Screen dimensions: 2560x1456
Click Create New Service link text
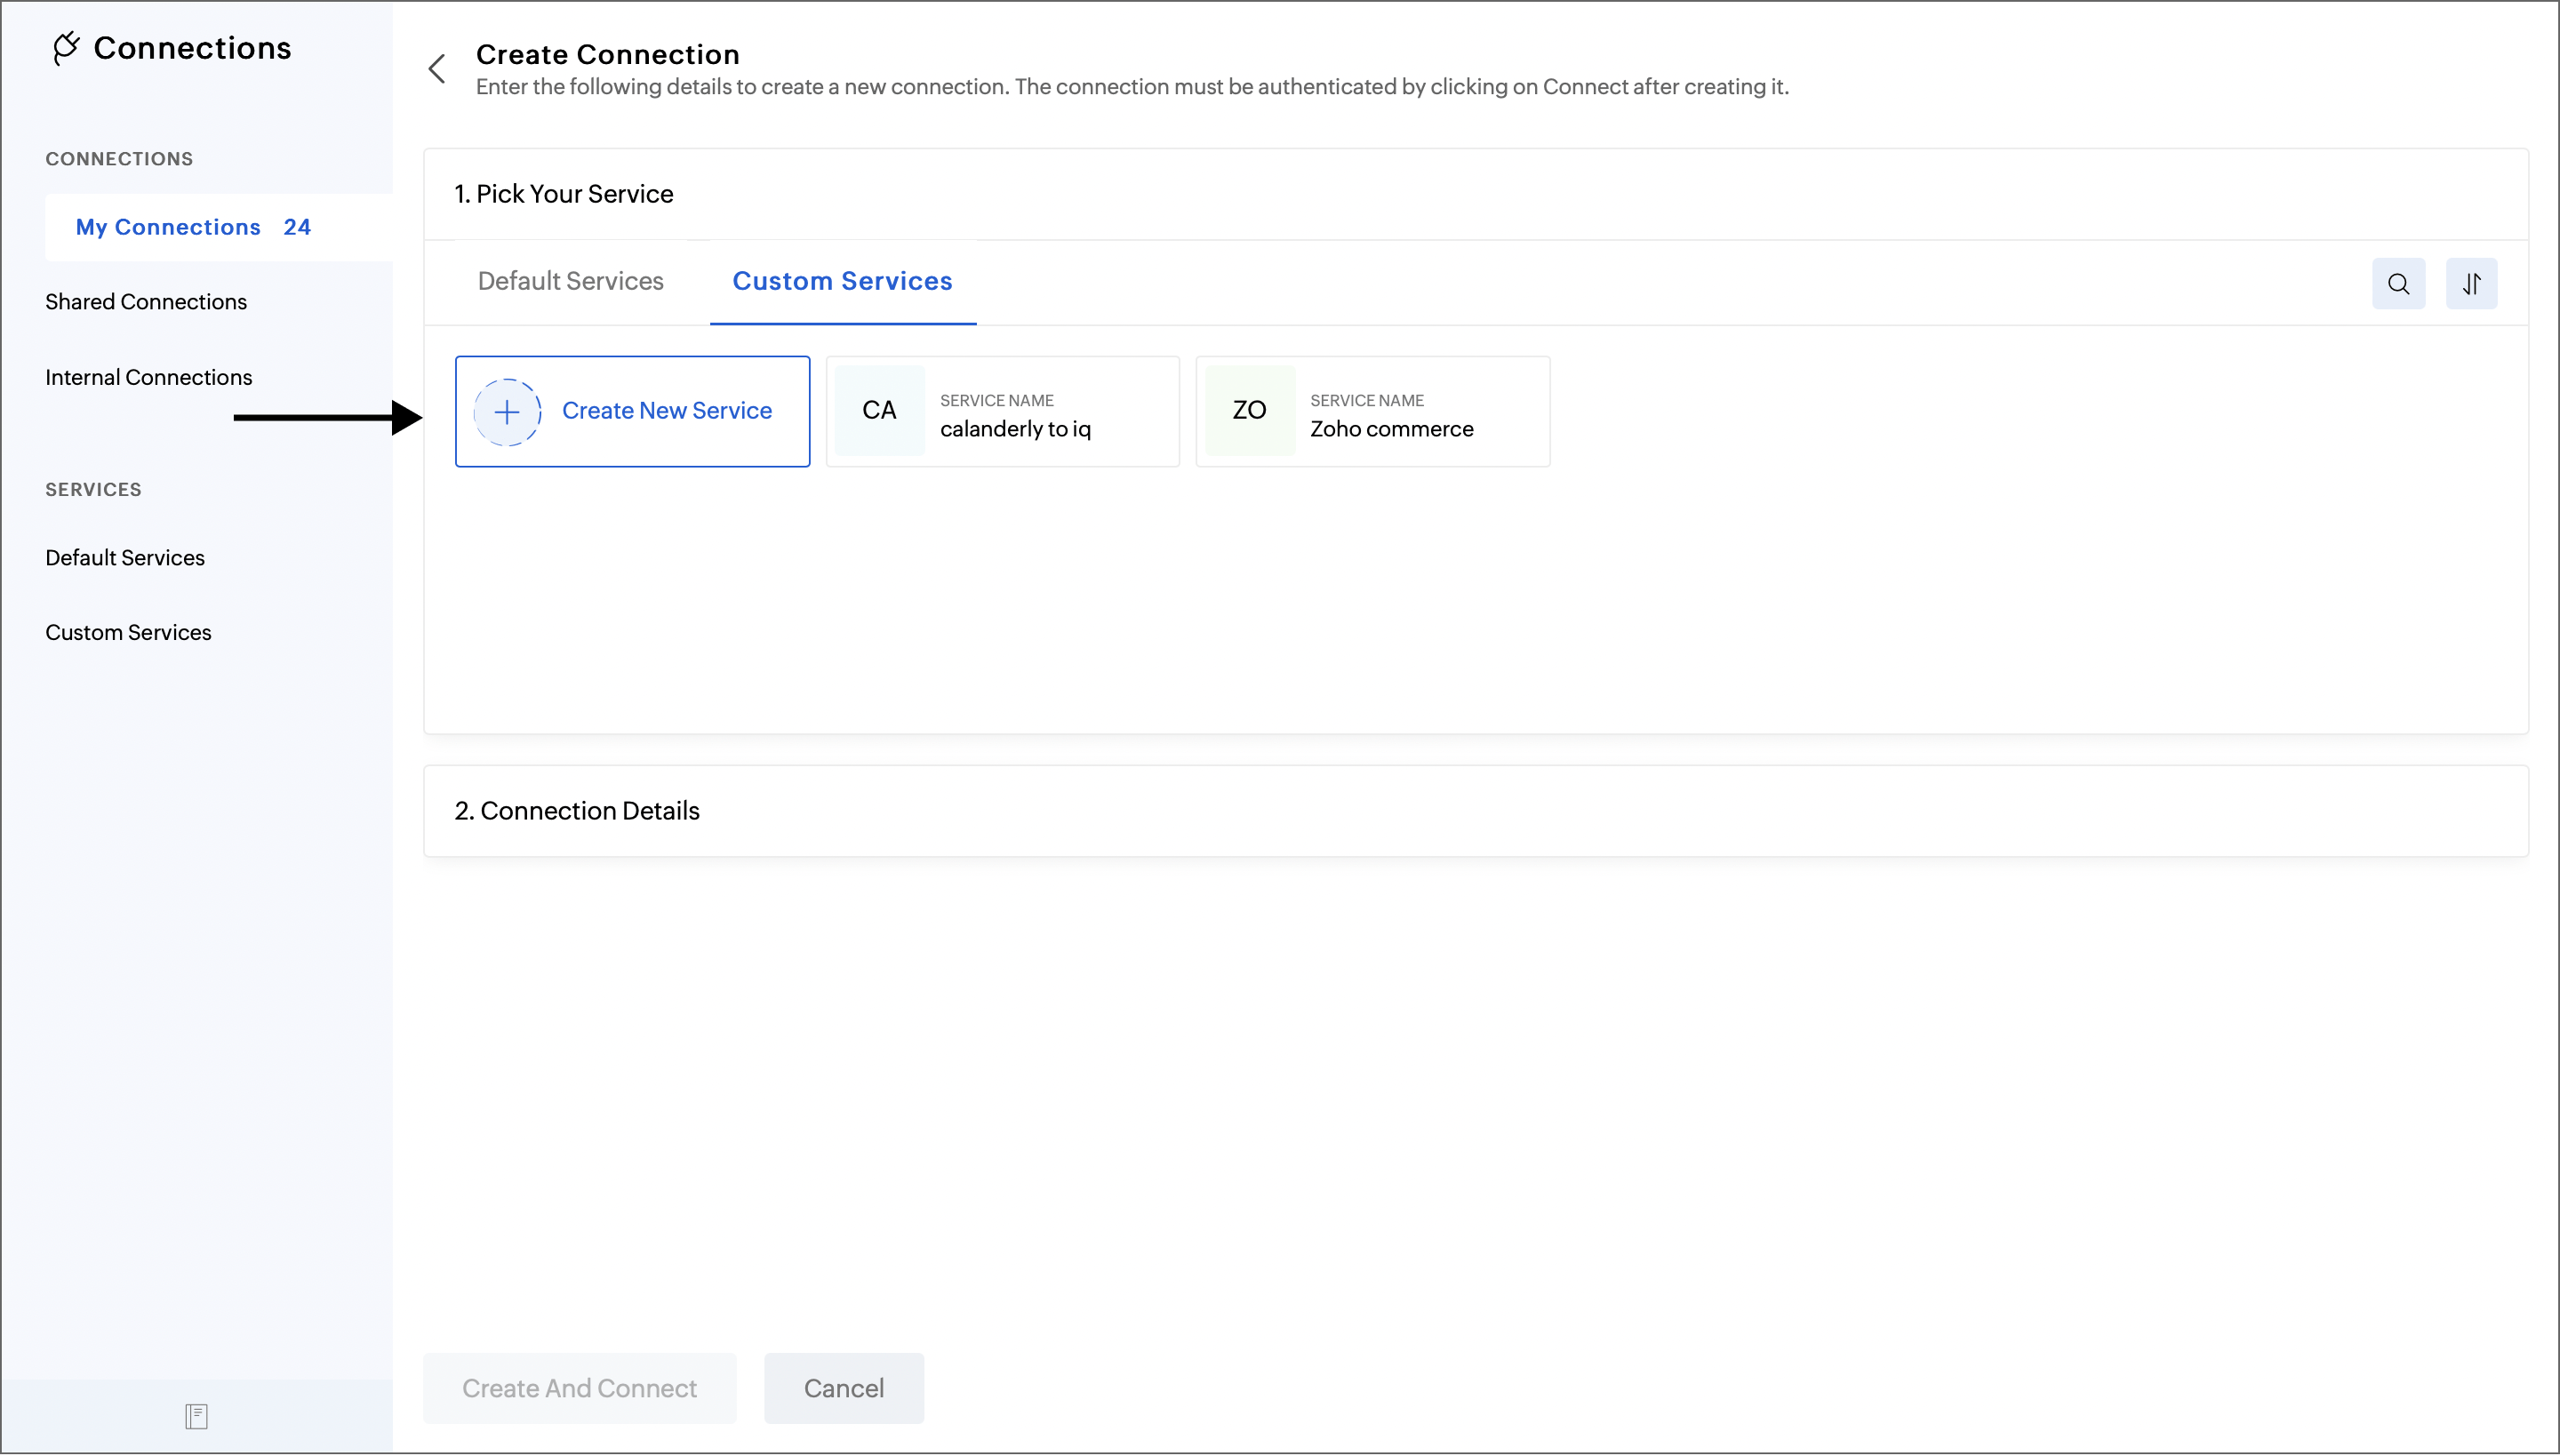666,411
